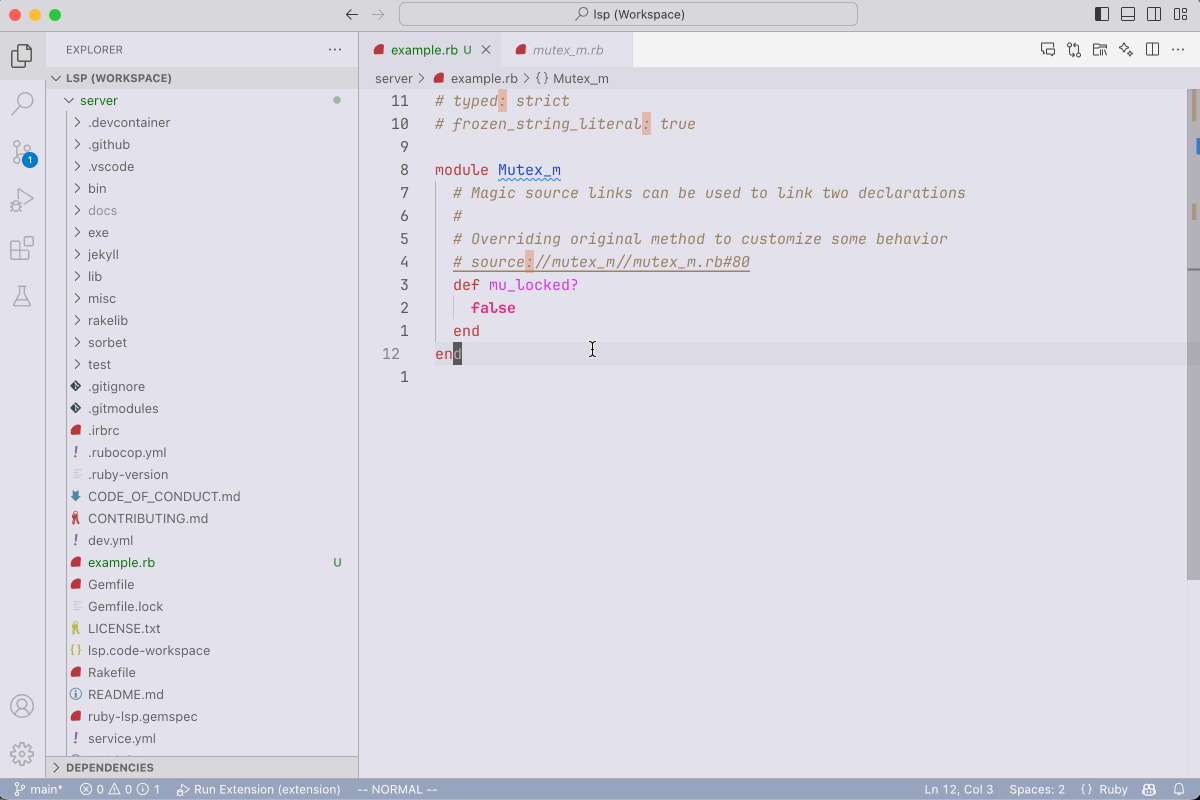The image size is (1200, 800).
Task: Switch to the example.rb tab
Action: pos(430,50)
